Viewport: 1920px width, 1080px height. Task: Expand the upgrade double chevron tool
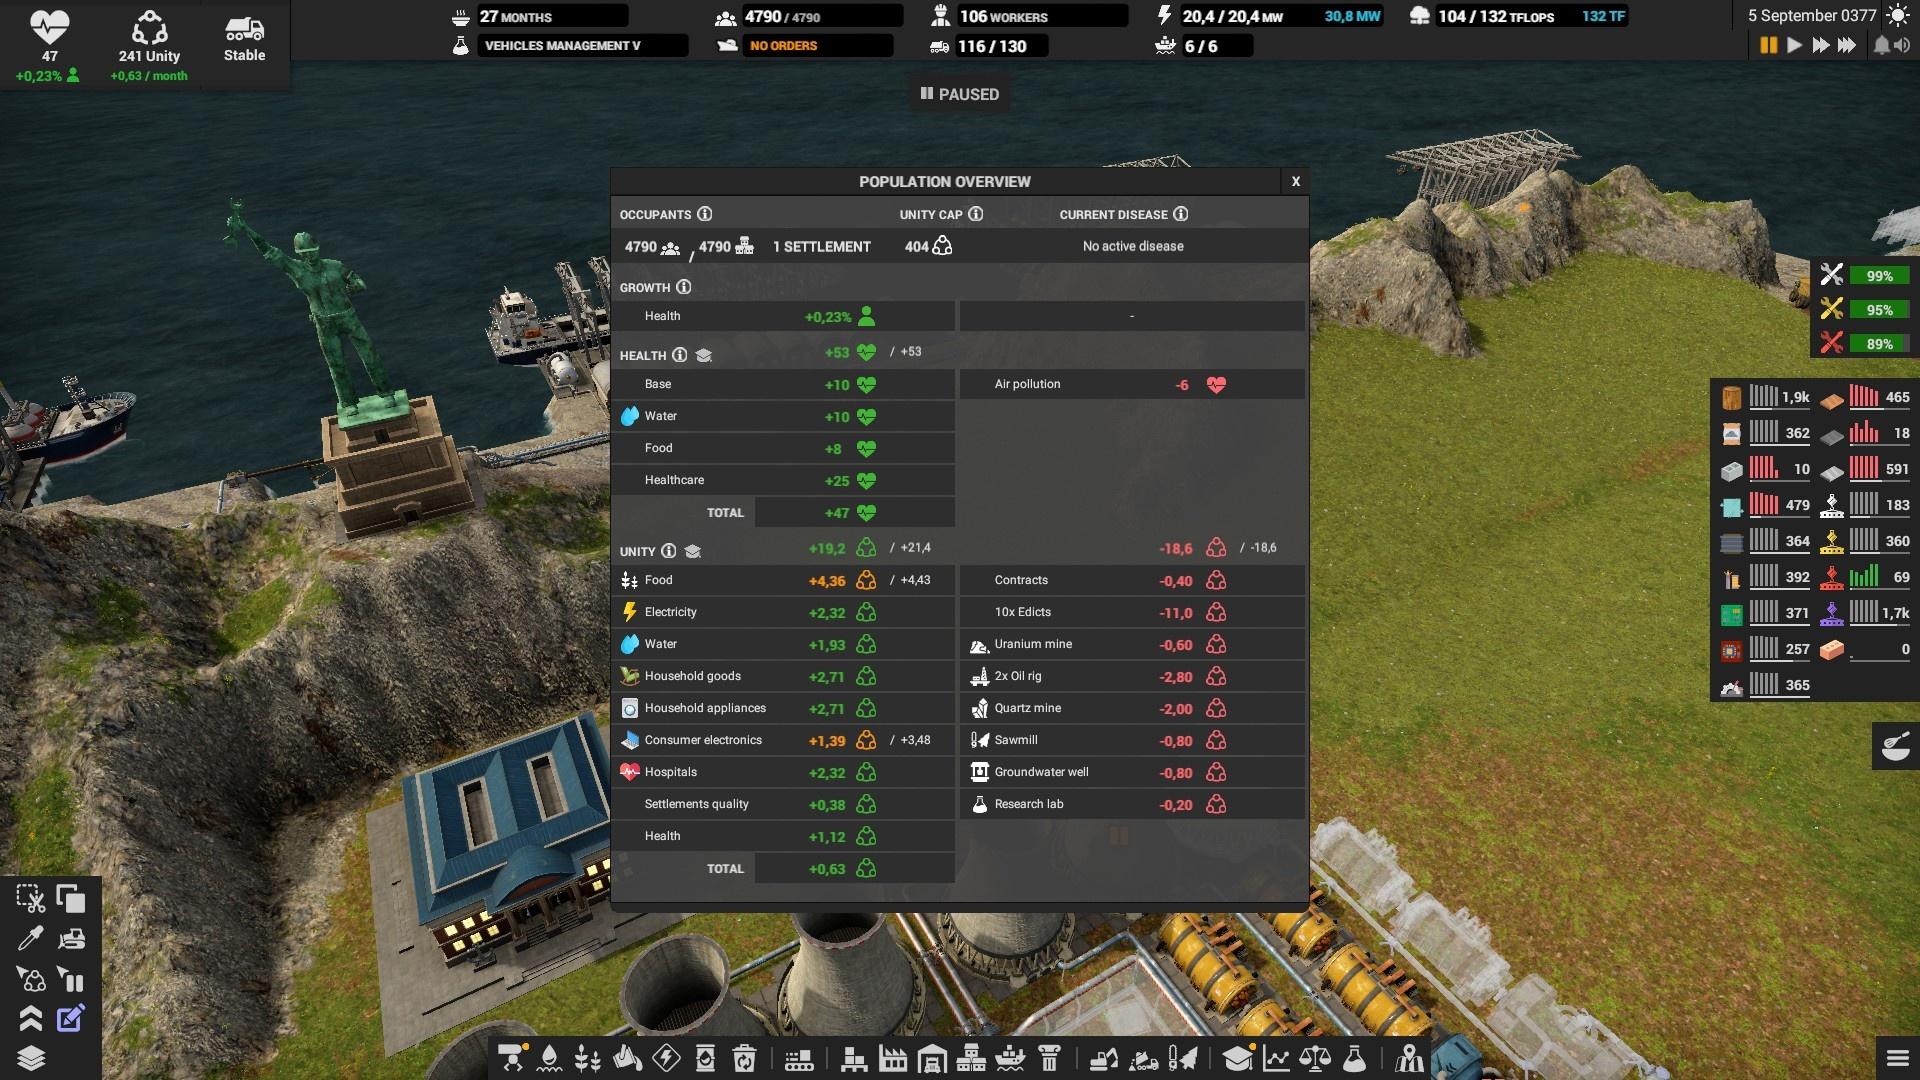(30, 1019)
